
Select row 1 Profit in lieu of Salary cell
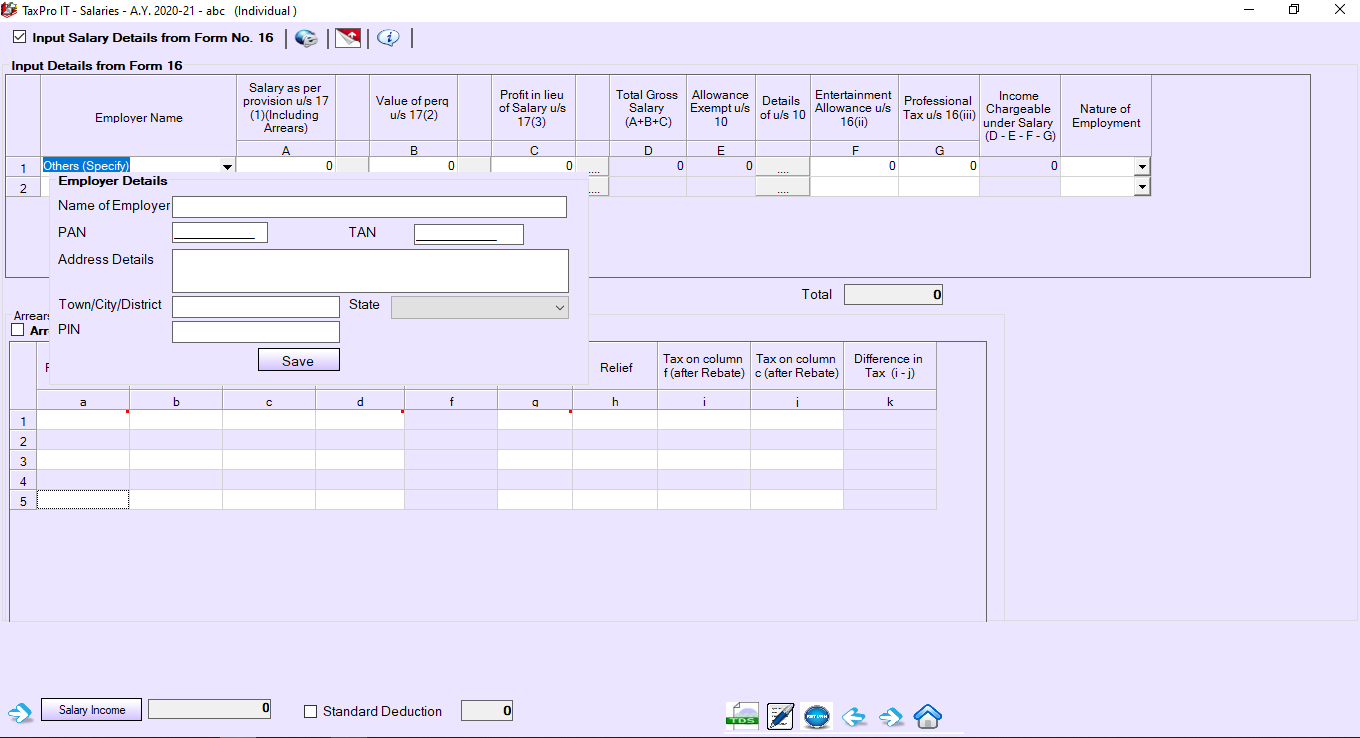click(x=533, y=166)
